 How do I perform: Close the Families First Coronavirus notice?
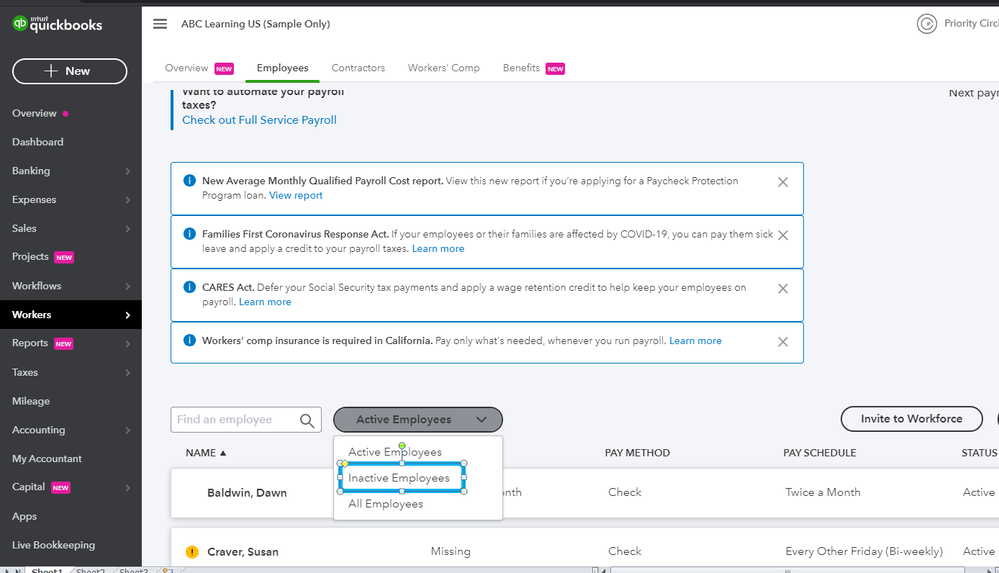click(783, 235)
